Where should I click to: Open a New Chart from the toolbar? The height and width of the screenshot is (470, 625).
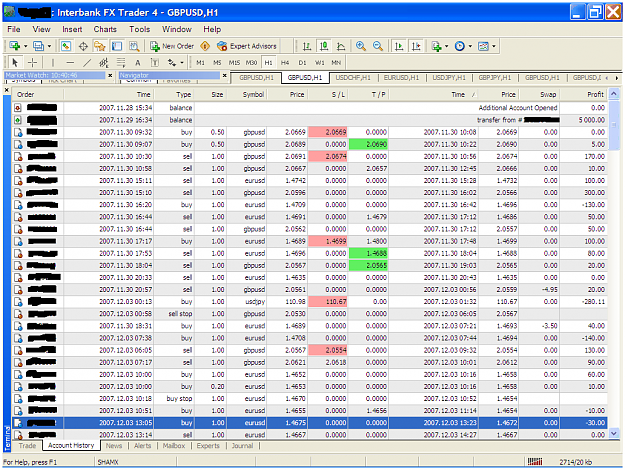(15, 46)
